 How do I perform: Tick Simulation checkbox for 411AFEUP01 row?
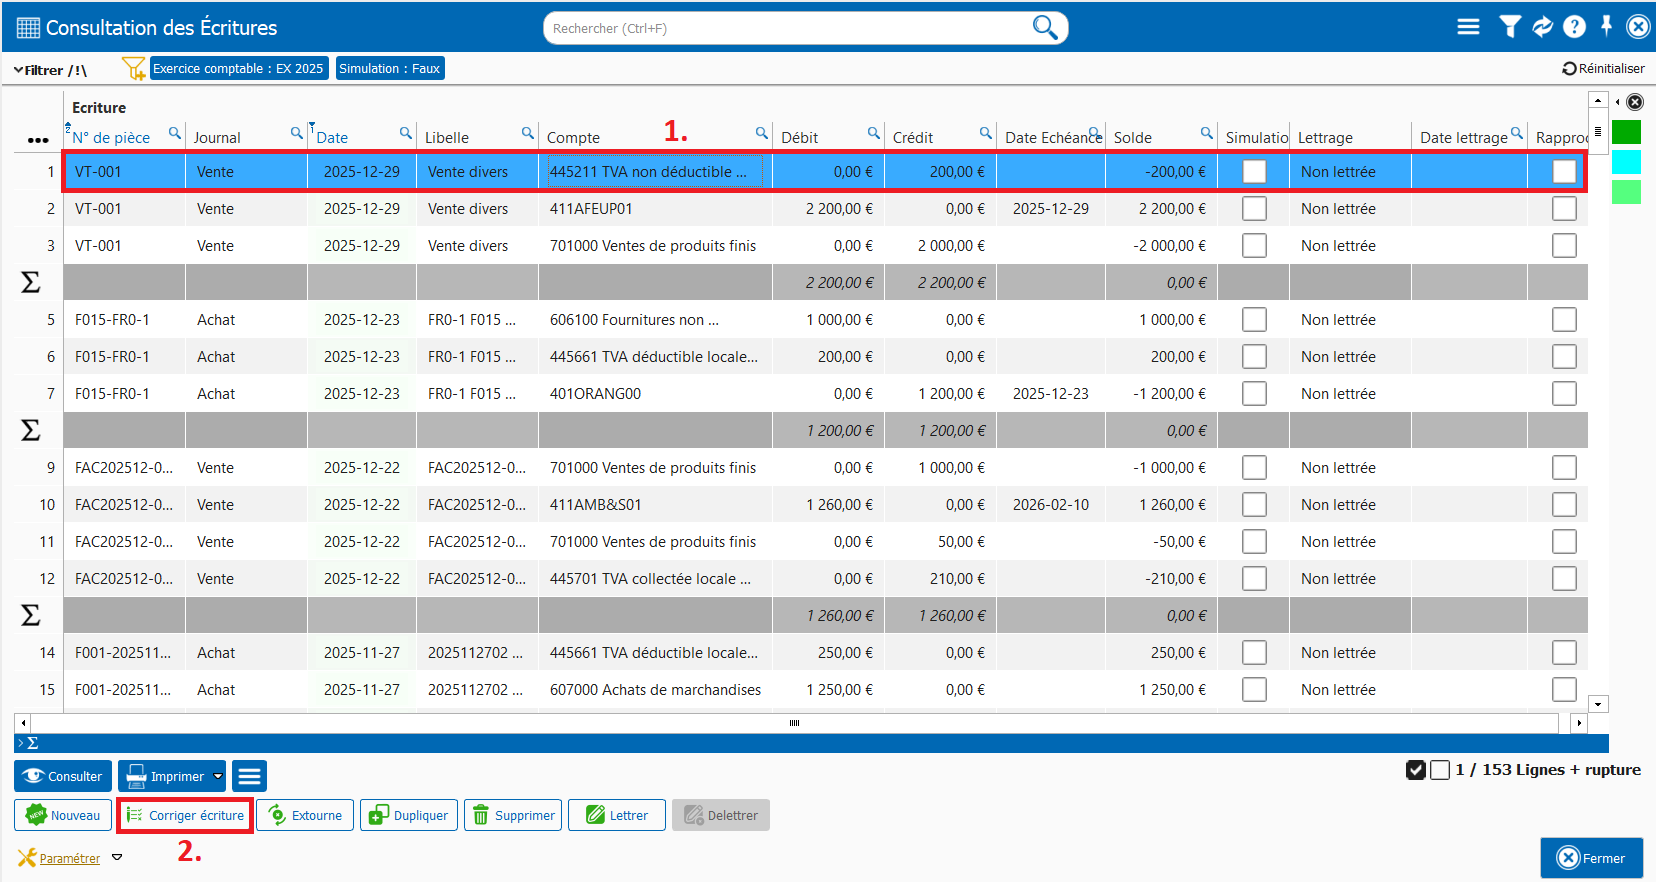1254,209
